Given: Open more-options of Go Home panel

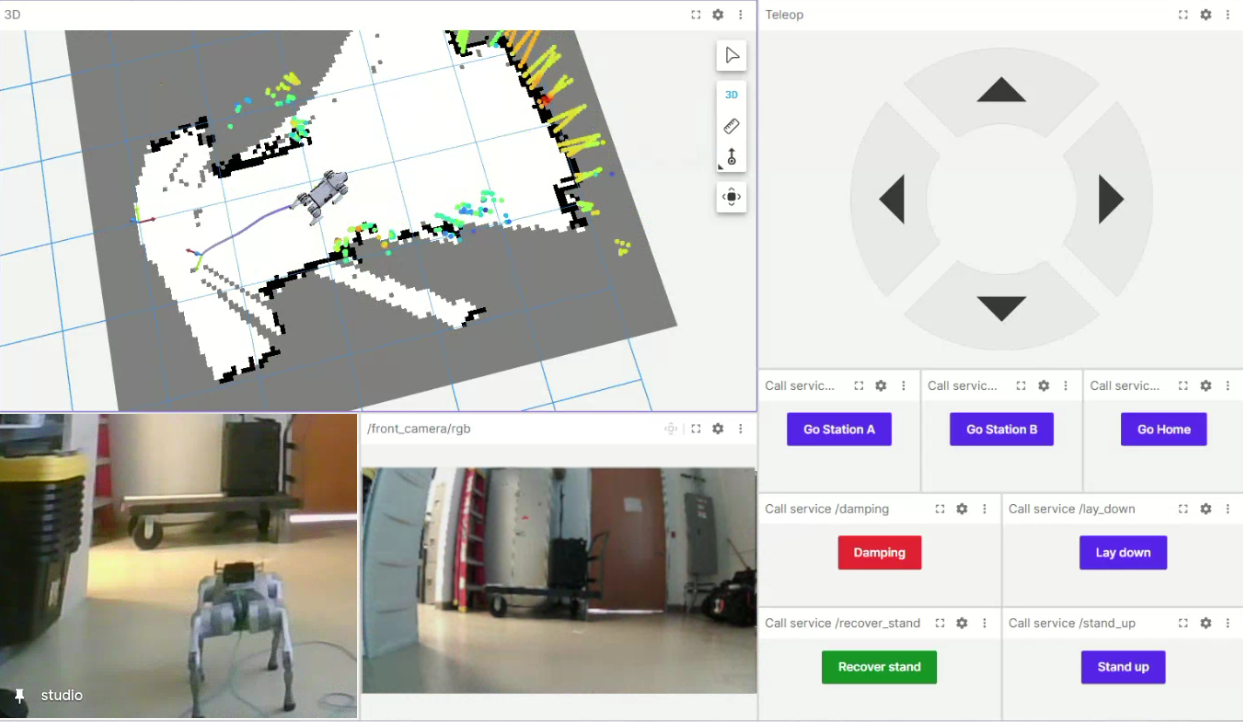Looking at the screenshot, I should pyautogui.click(x=1228, y=386).
